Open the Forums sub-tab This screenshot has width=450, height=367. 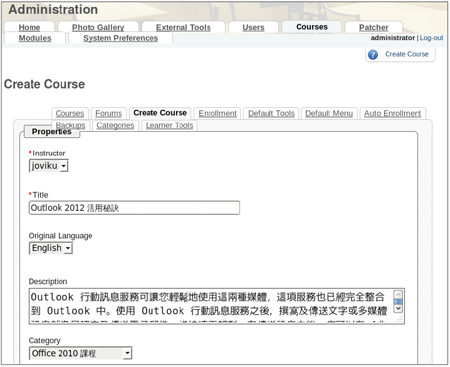point(109,113)
